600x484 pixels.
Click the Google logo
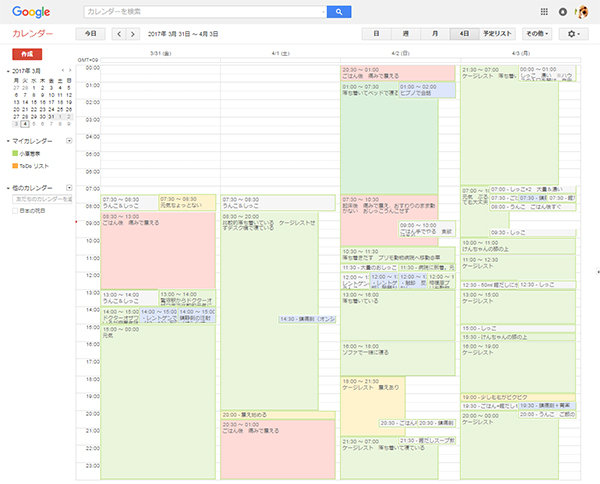(x=31, y=12)
